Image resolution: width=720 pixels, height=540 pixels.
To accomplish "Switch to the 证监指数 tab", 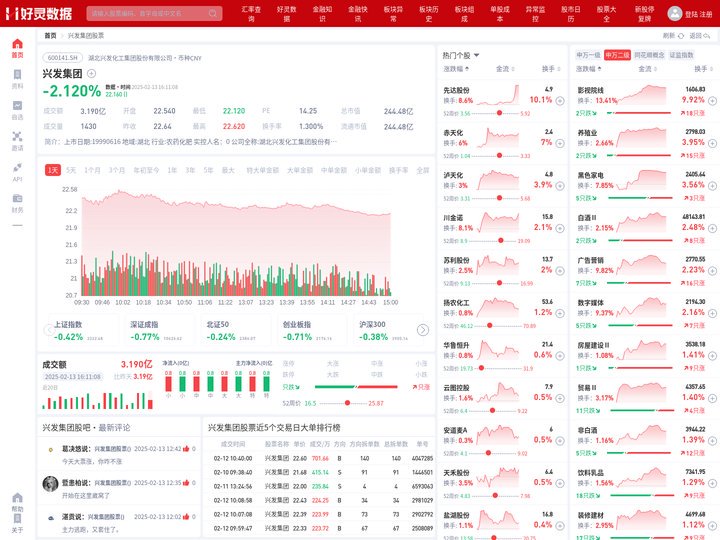I will tap(681, 55).
